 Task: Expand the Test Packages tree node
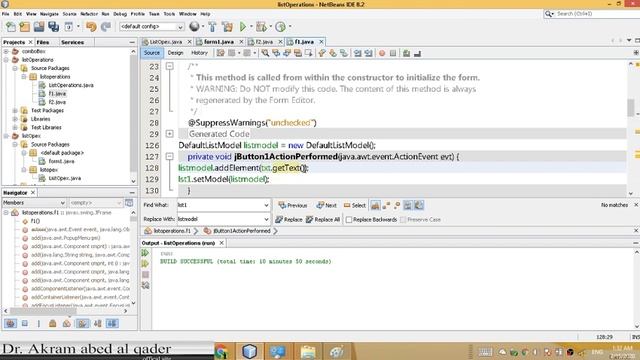15,111
